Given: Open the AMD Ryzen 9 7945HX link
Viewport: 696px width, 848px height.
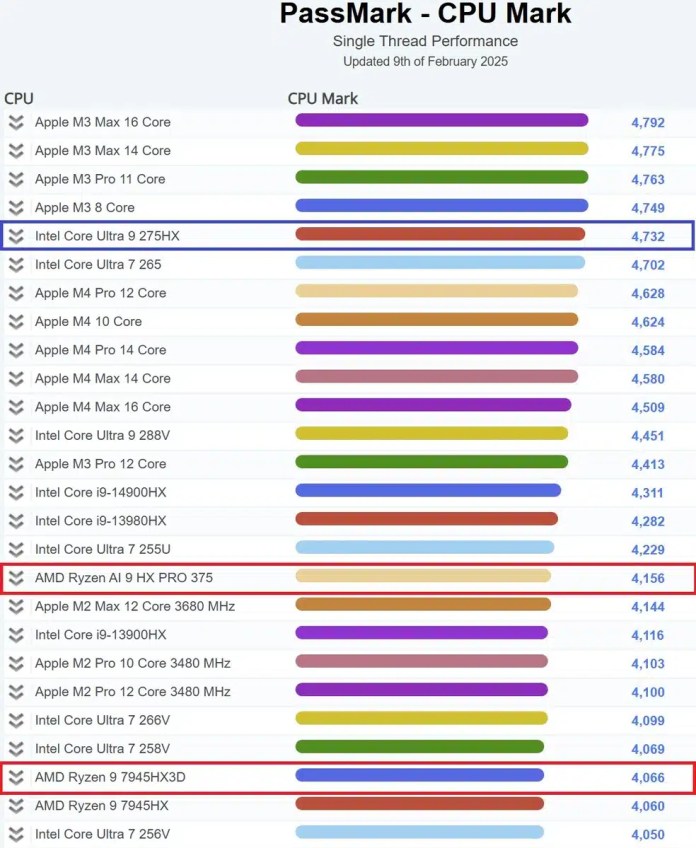Looking at the screenshot, I should 102,806.
